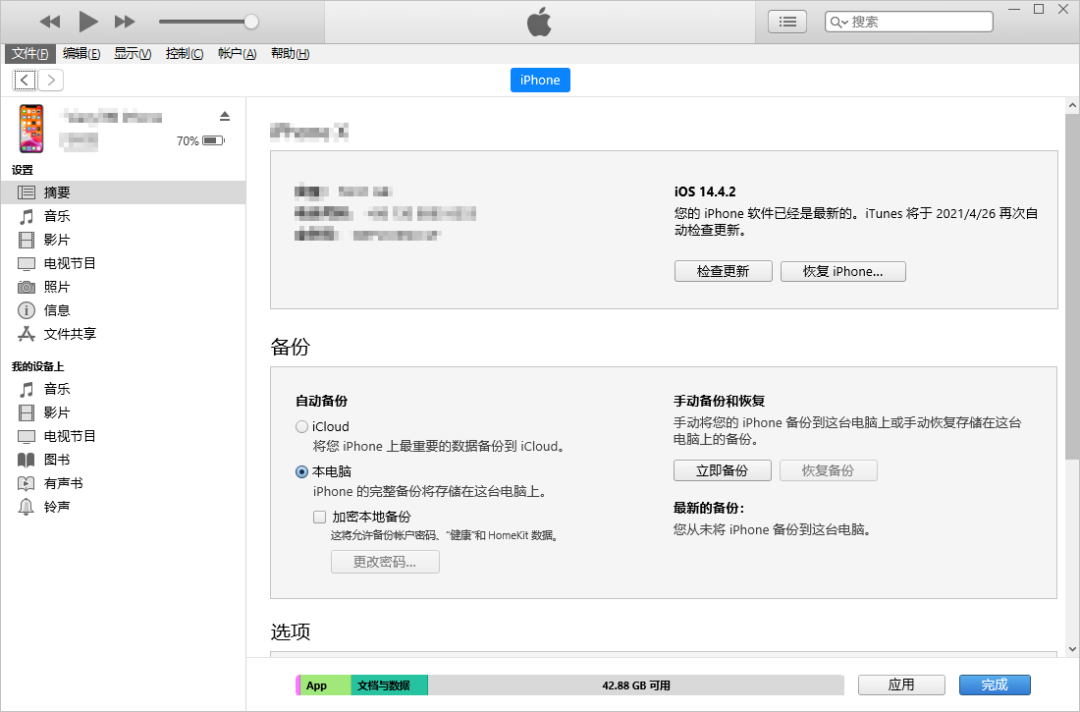Open 照片 under 设置 in sidebar
Image resolution: width=1080 pixels, height=712 pixels.
pos(57,287)
